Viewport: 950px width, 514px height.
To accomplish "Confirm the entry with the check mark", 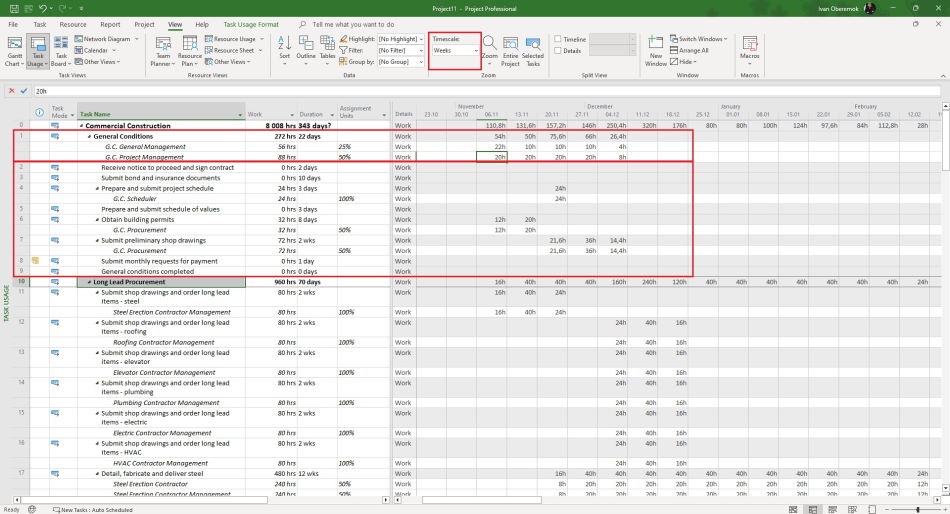I will [x=24, y=91].
